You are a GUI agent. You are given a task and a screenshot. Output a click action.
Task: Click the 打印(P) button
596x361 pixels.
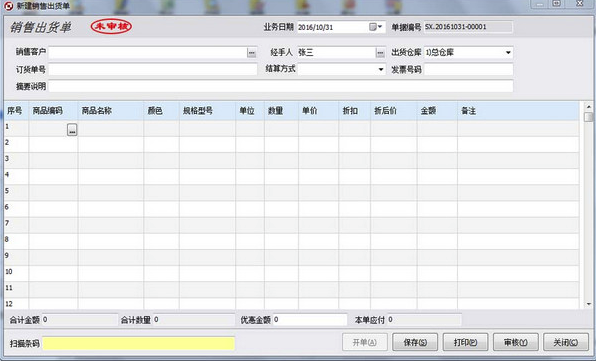465,342
